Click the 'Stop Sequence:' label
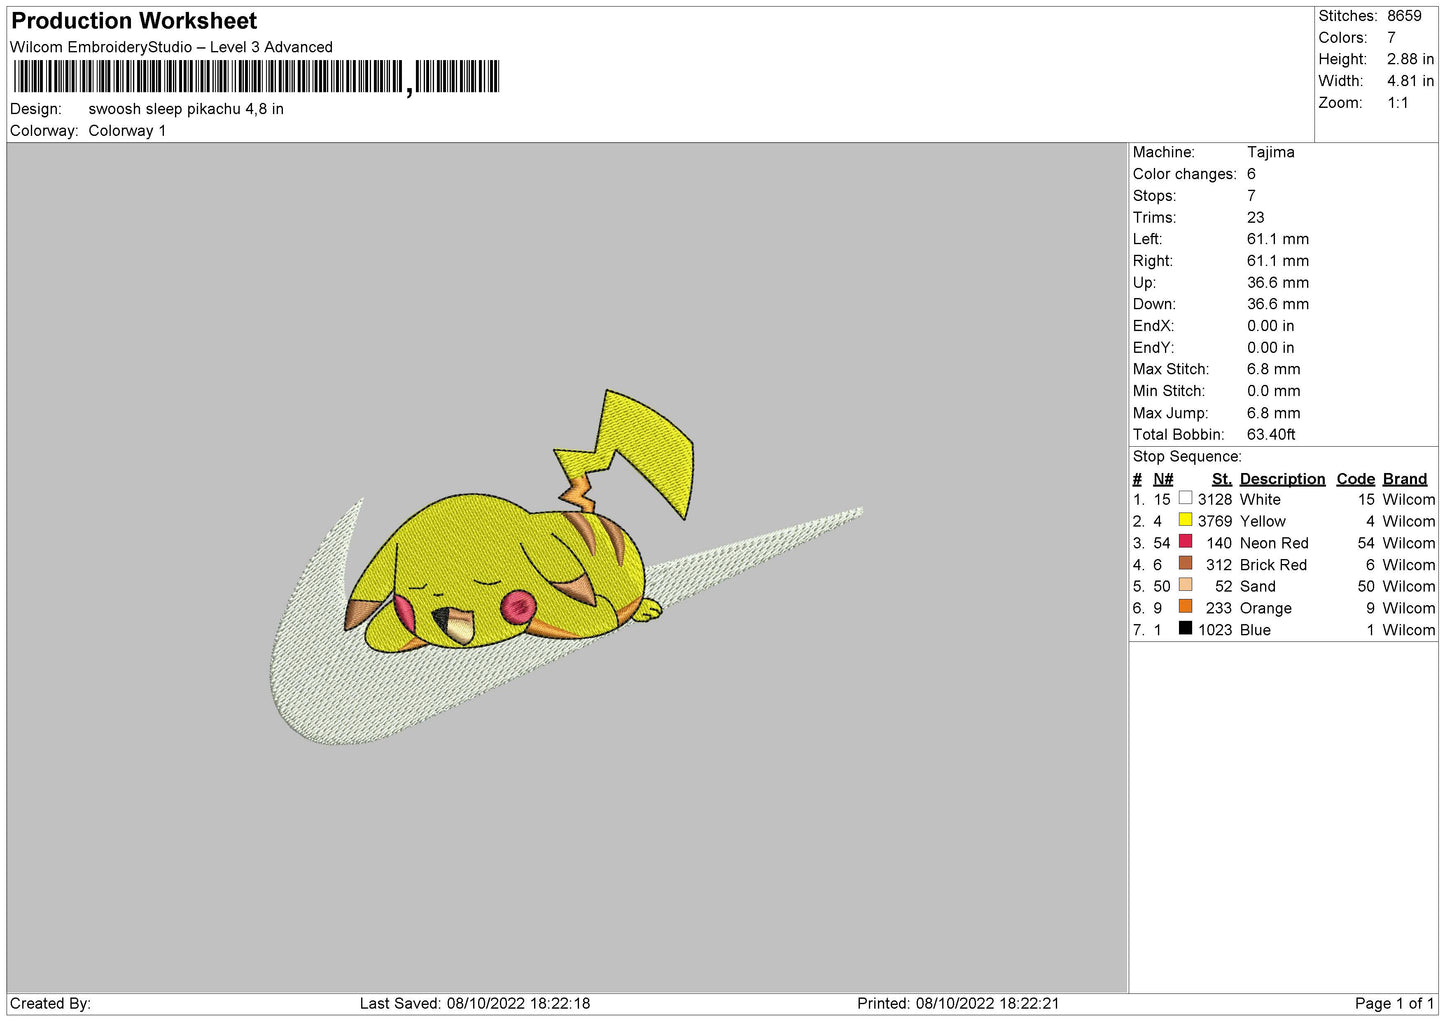Image resolution: width=1445 pixels, height=1021 pixels. [x=1187, y=456]
